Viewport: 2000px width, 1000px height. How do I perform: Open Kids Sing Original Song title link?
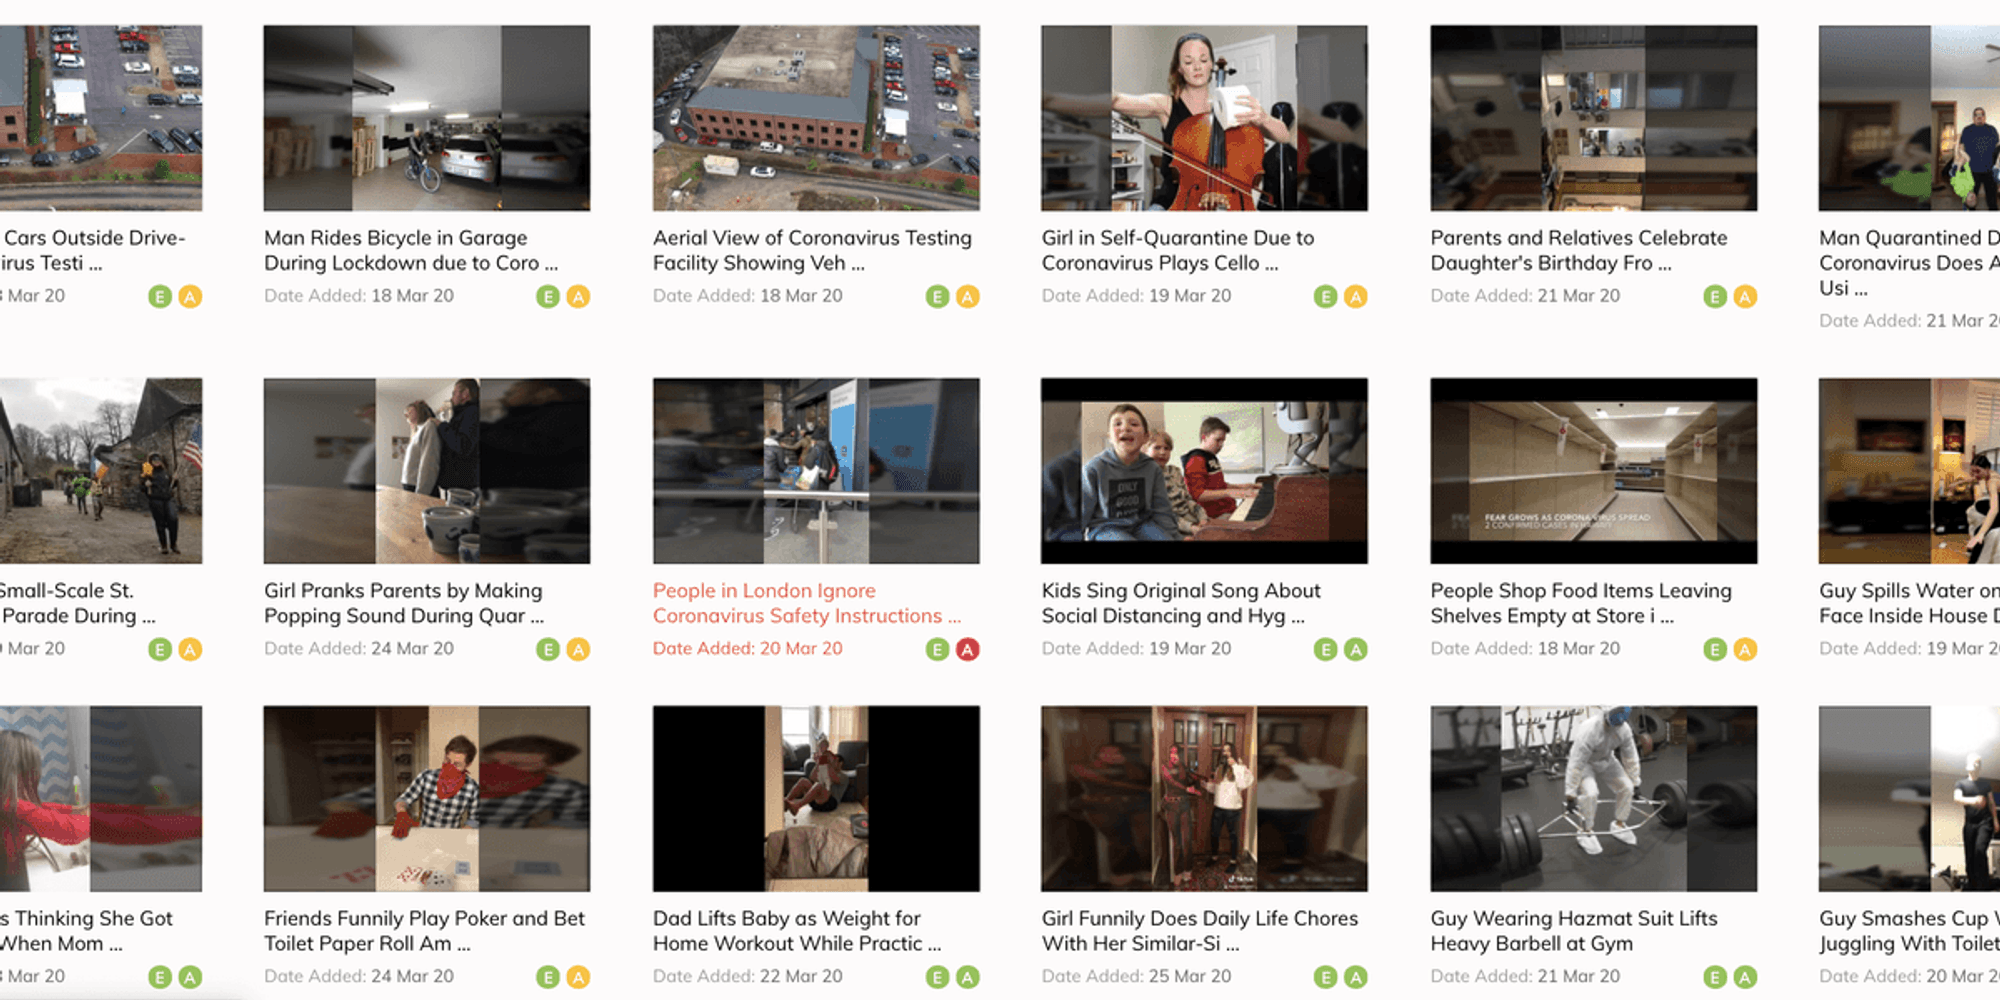(x=1180, y=603)
